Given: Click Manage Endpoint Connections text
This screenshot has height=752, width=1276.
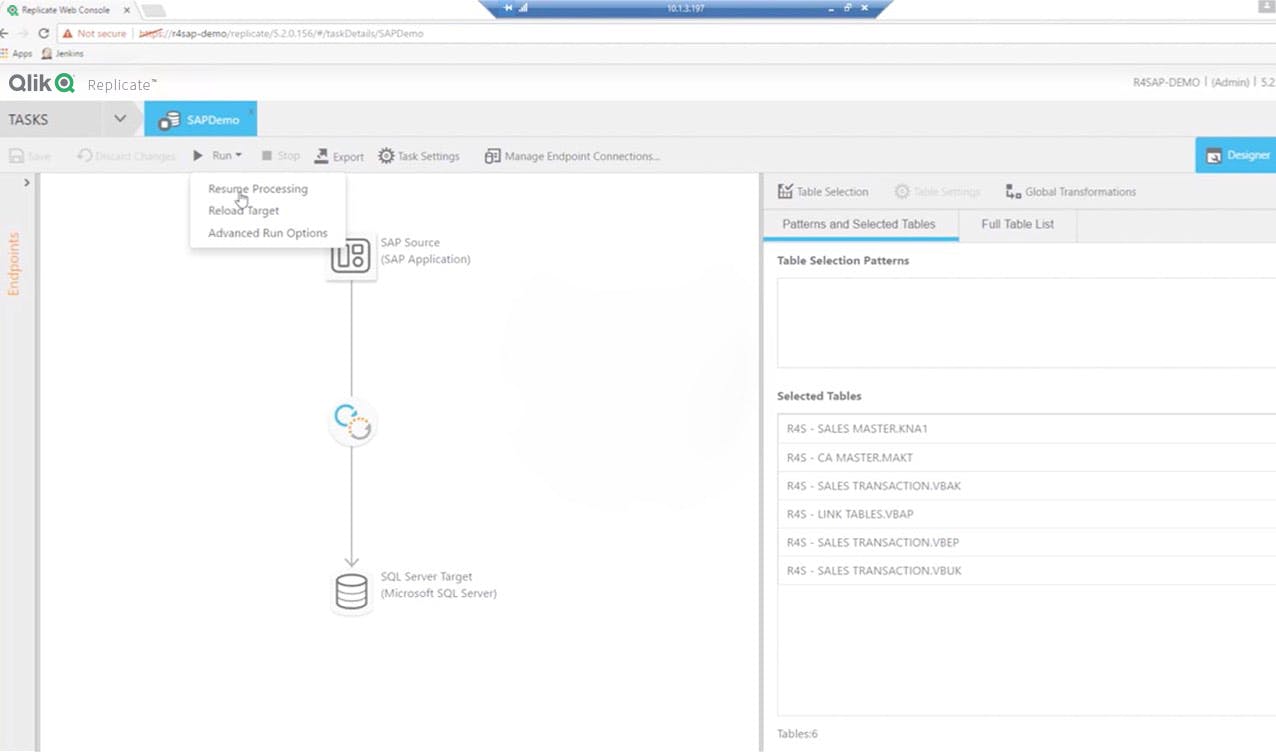Looking at the screenshot, I should [582, 156].
